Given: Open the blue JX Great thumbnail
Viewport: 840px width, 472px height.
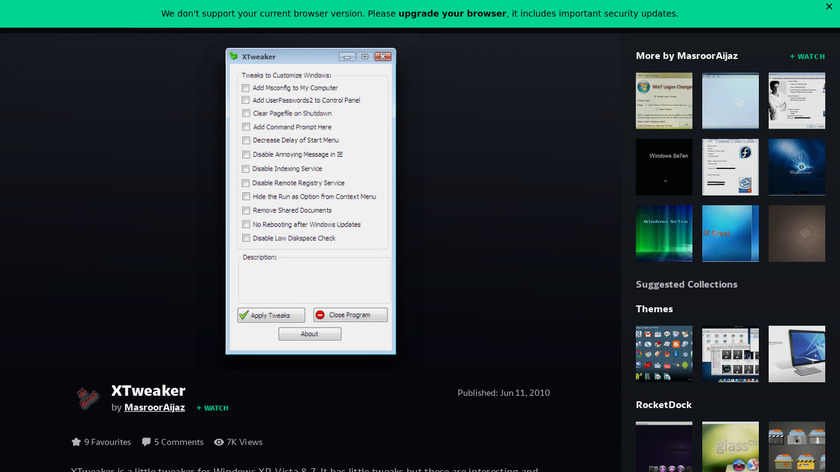Looking at the screenshot, I should (730, 234).
